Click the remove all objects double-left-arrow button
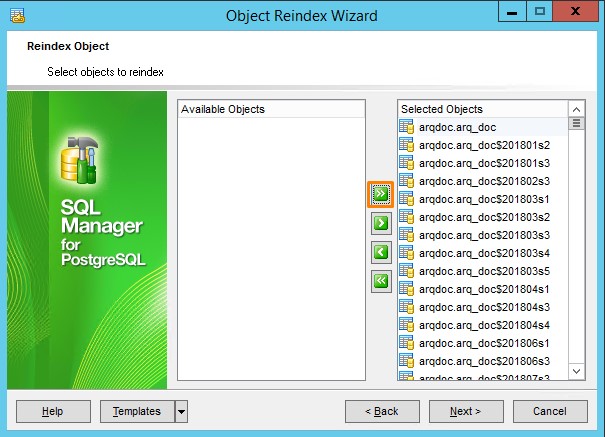Image resolution: width=605 pixels, height=437 pixels. pos(380,282)
